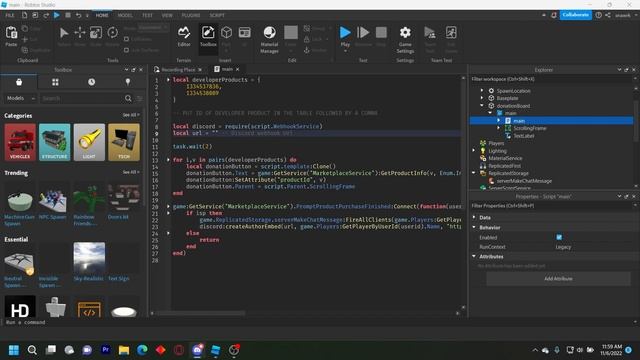Collapse donationBoard in Explorer
Screen dimensions: 640x360
482,105
